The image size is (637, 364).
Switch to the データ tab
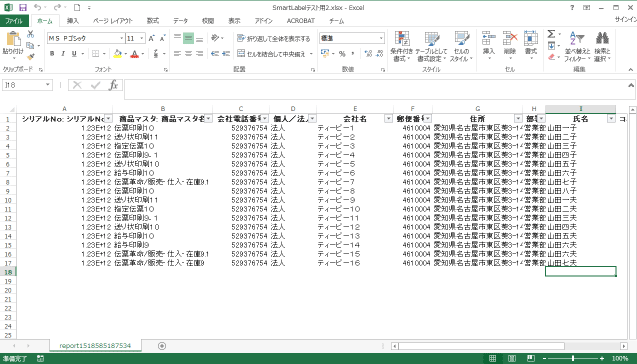click(180, 21)
